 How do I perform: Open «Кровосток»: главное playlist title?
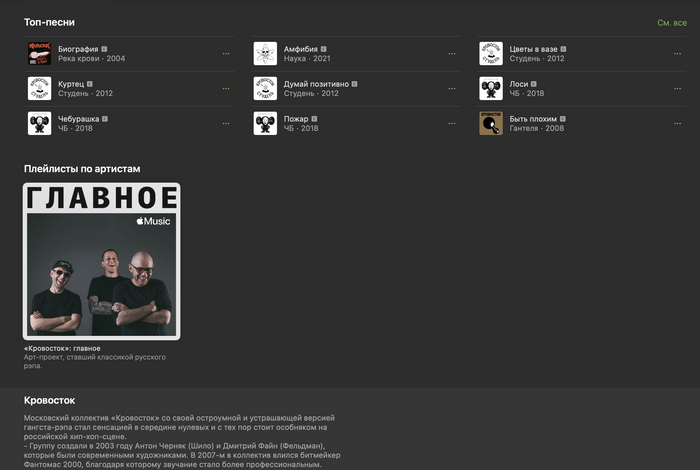pos(62,348)
